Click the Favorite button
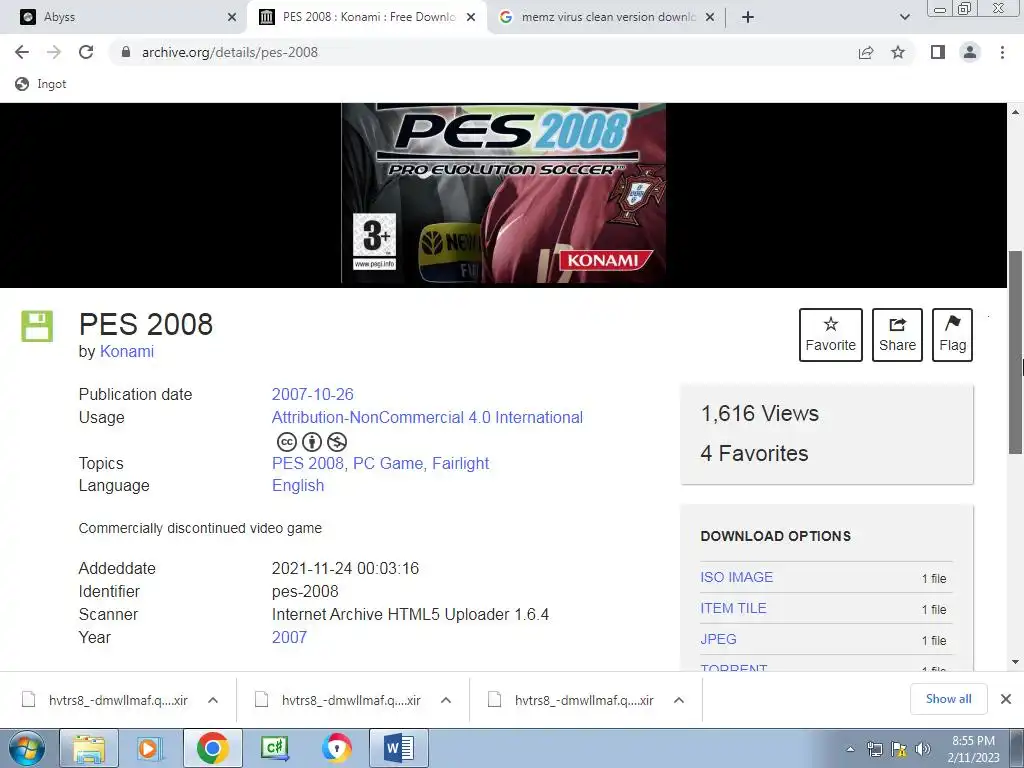1024x768 pixels. [x=831, y=334]
